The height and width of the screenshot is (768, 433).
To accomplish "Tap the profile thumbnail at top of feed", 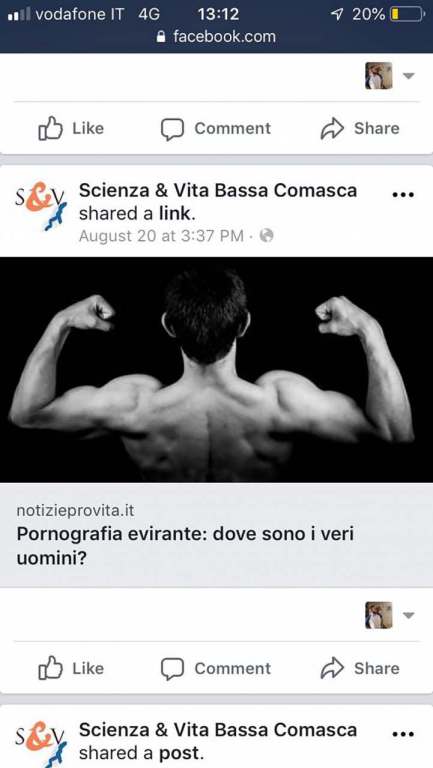I will point(379,75).
